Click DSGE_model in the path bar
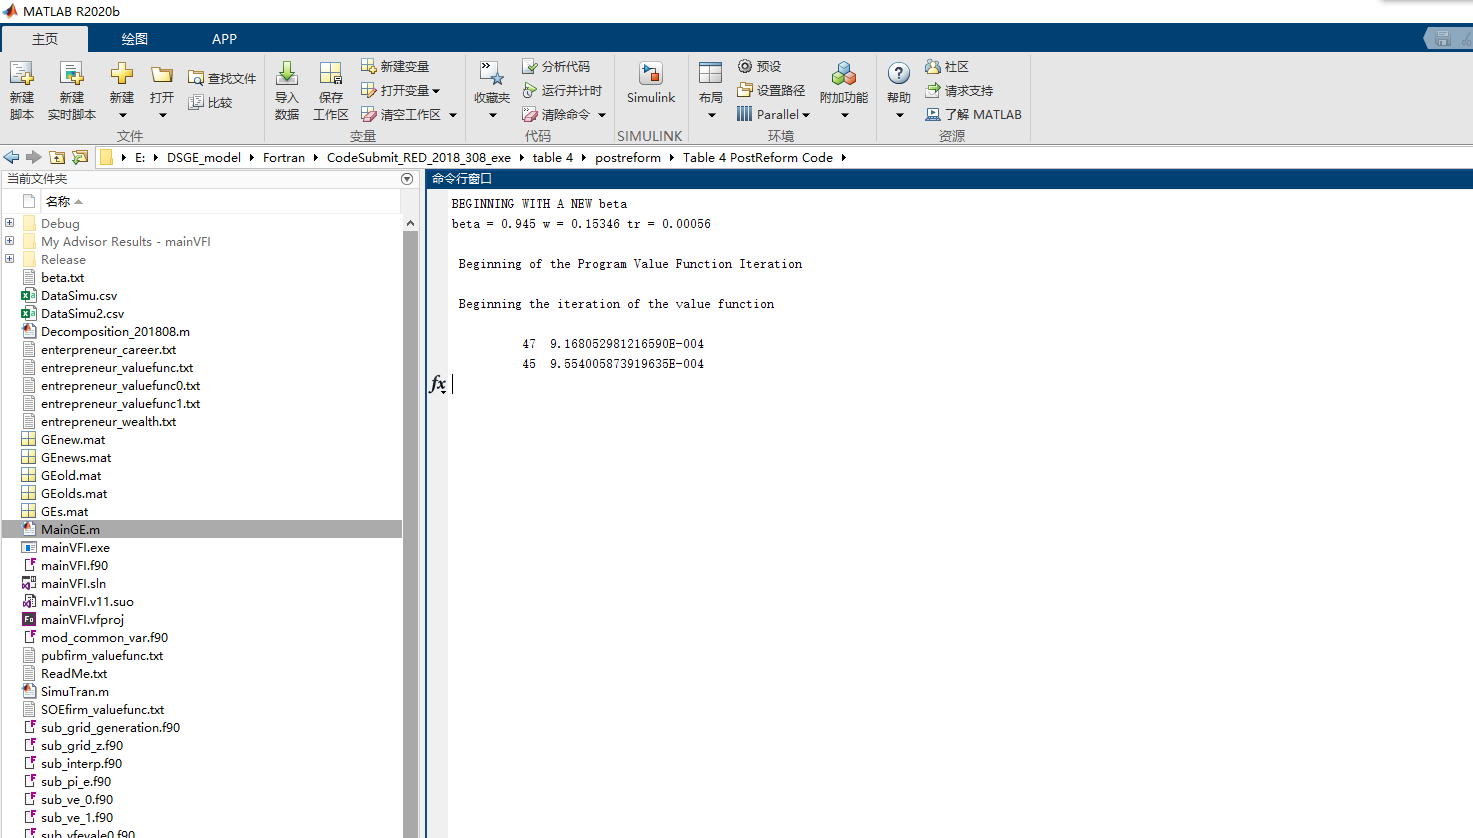 tap(204, 157)
